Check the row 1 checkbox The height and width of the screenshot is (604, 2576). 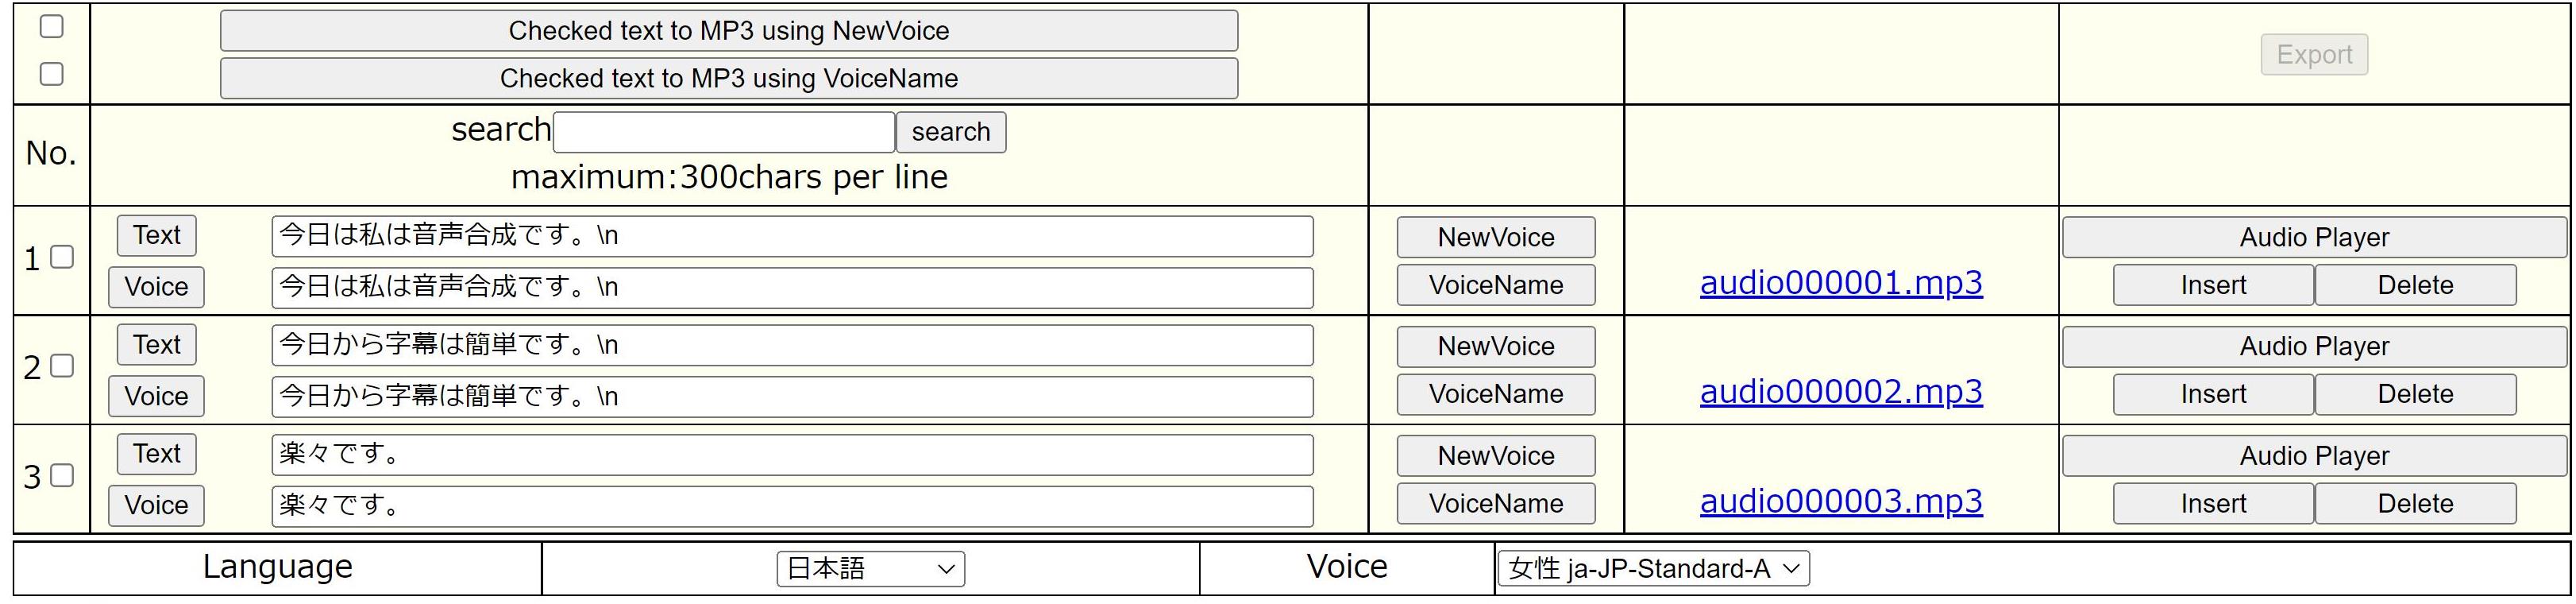(62, 258)
